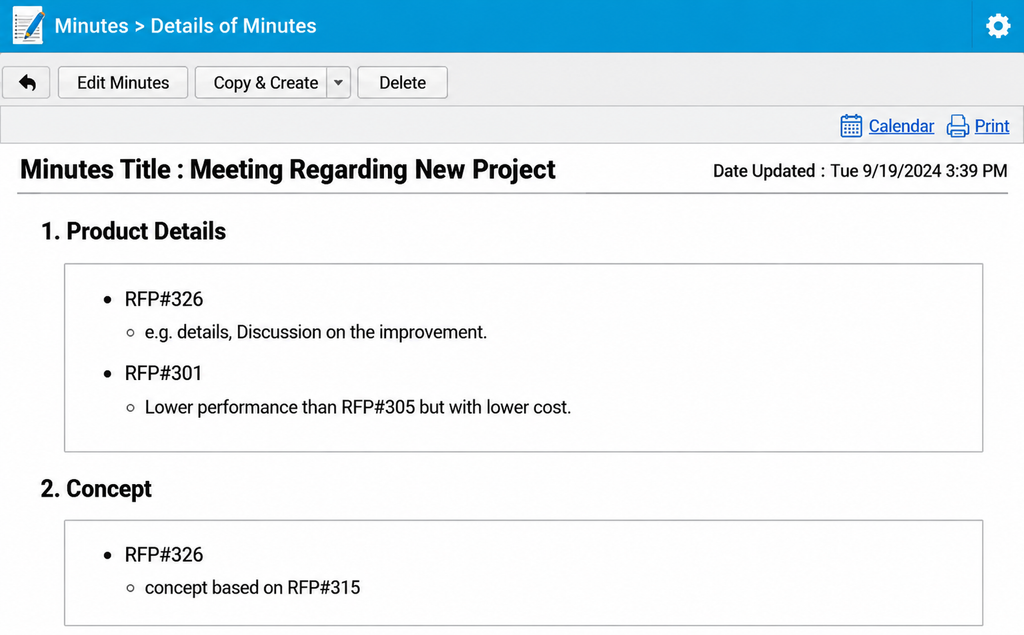Image resolution: width=1024 pixels, height=635 pixels.
Task: Go back using the arrow button
Action: coord(27,83)
